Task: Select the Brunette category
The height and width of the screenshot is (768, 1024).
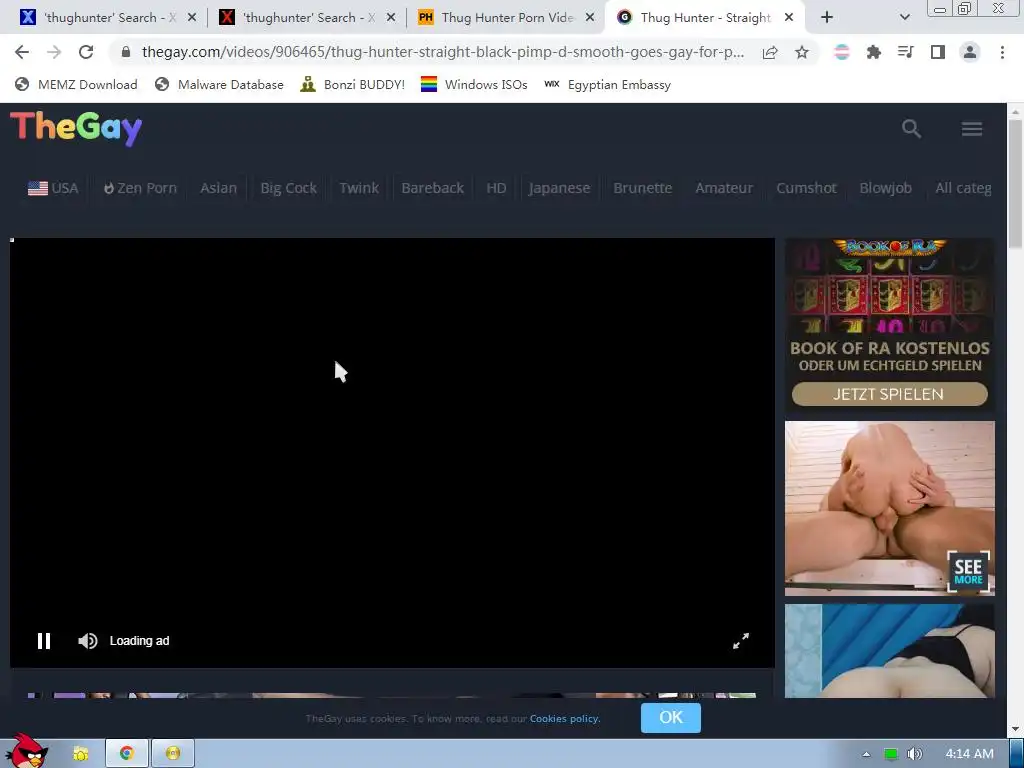Action: coord(643,188)
